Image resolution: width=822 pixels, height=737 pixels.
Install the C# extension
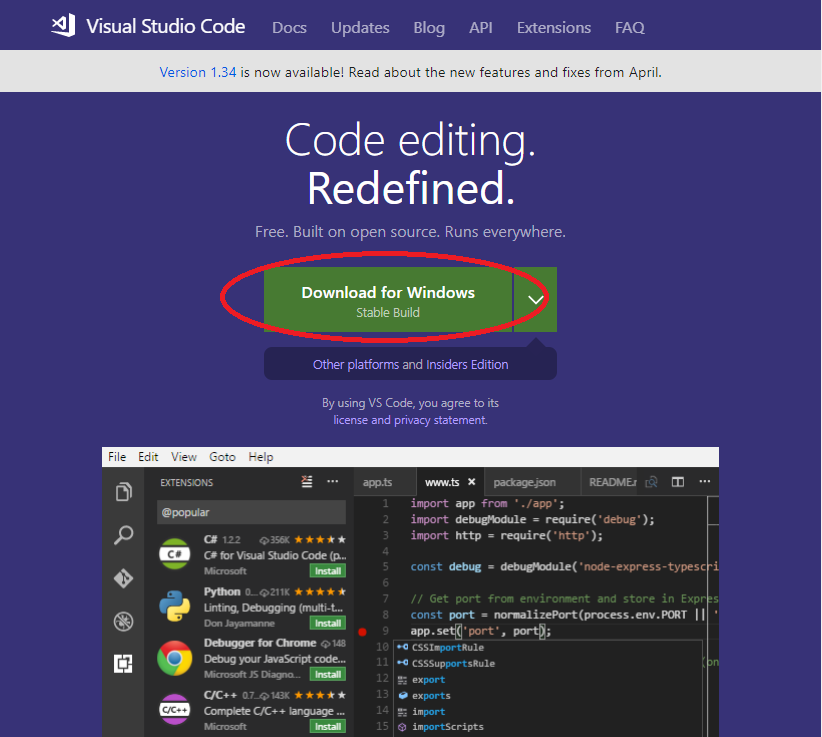(x=328, y=571)
